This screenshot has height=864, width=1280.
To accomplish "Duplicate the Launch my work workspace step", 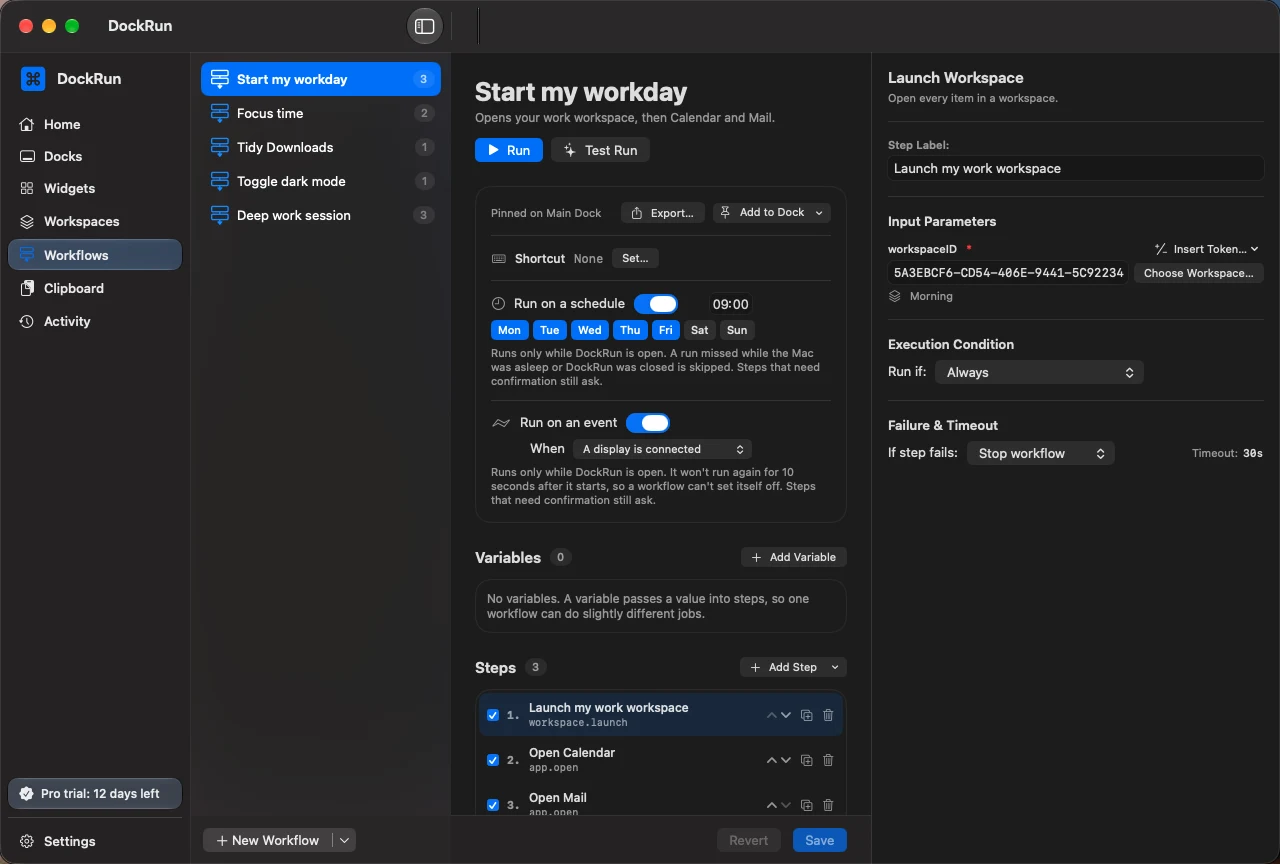I will tap(807, 715).
